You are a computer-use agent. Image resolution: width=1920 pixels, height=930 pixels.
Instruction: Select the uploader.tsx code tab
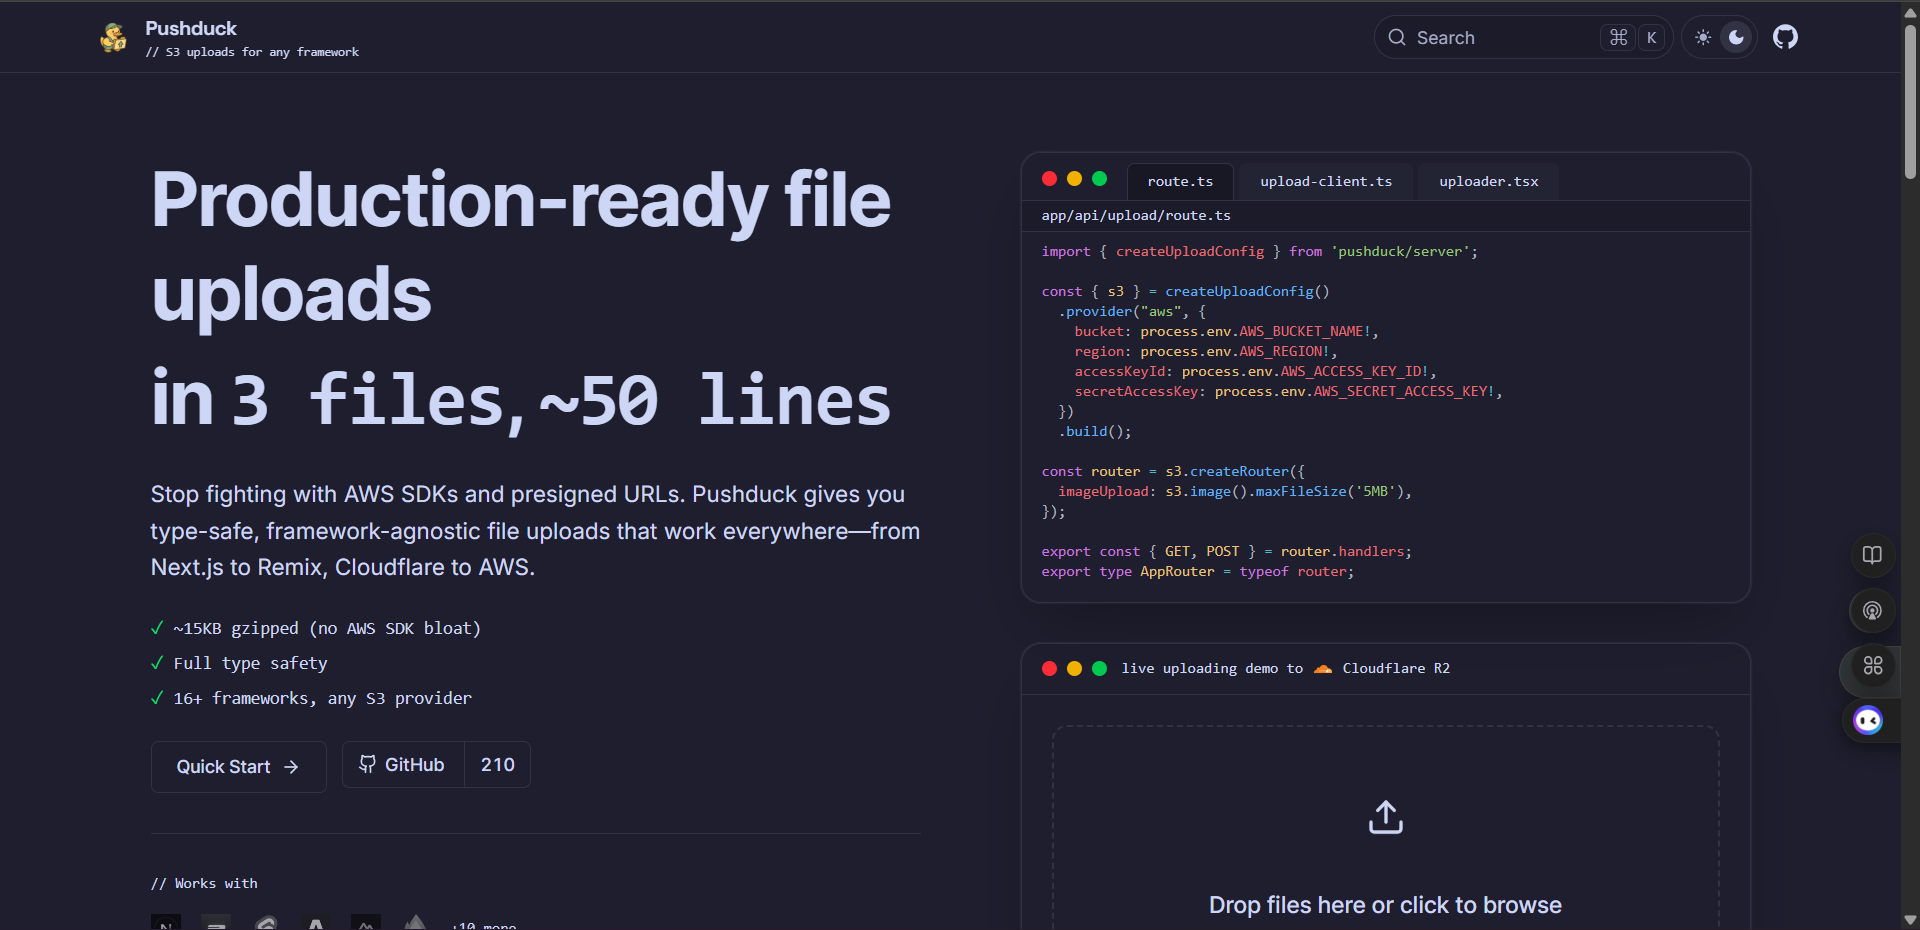(1489, 181)
